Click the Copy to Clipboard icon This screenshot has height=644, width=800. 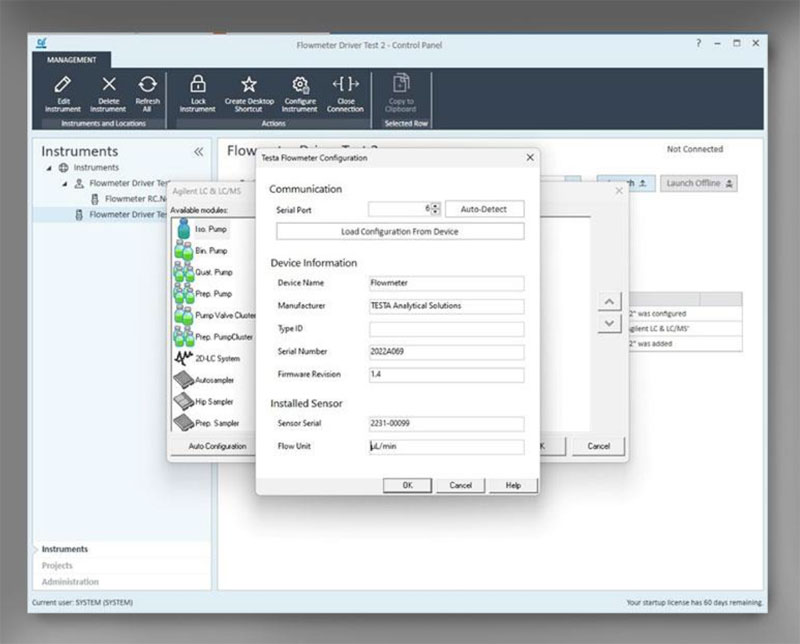[x=401, y=83]
